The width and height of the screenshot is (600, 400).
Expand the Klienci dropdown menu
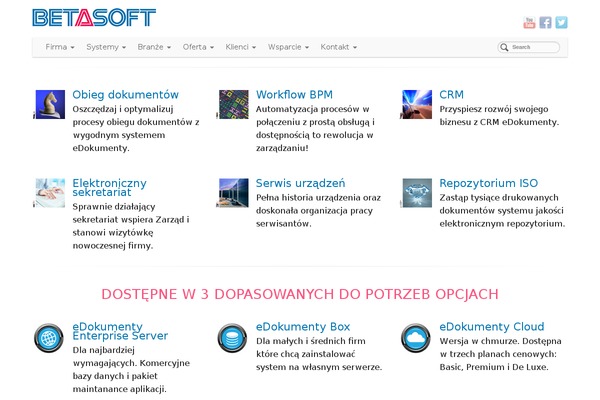[x=241, y=47]
